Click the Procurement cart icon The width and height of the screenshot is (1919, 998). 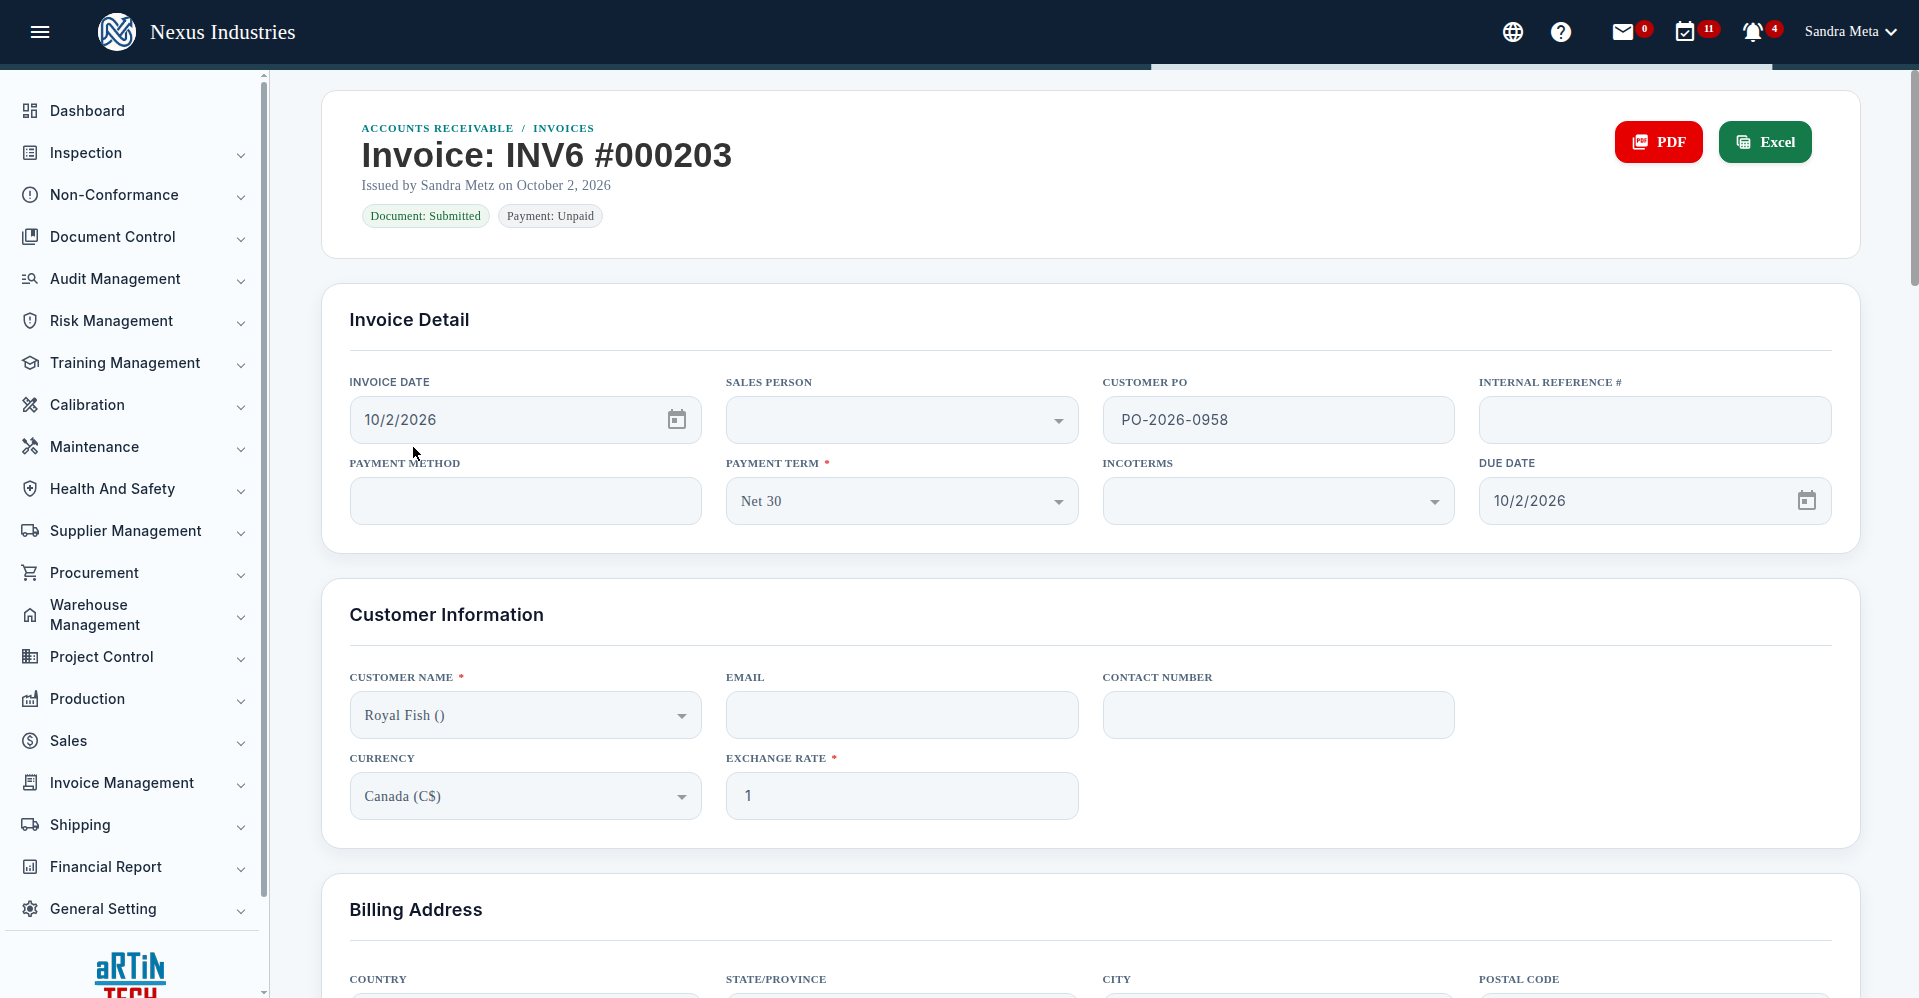[x=30, y=573]
